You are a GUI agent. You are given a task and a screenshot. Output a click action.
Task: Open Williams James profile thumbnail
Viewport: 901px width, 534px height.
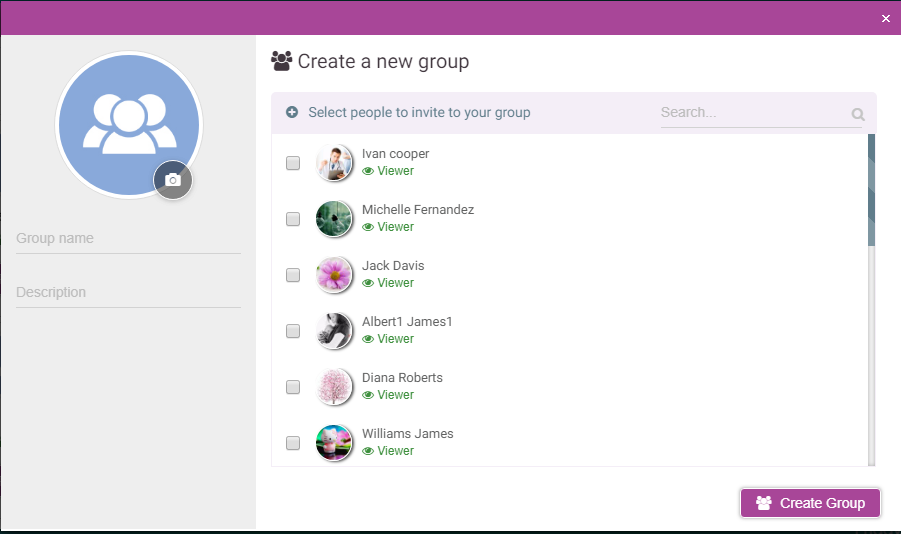(334, 443)
